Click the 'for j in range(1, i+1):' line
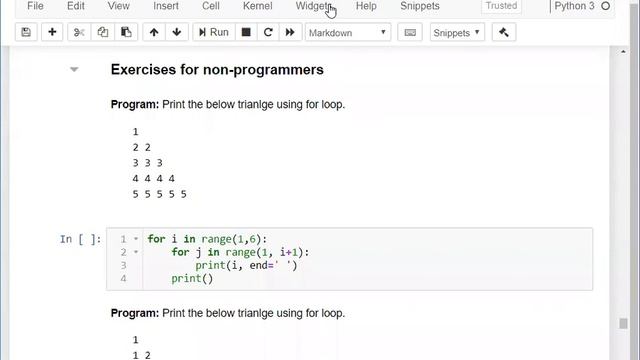This screenshot has height=360, width=640. [240, 252]
